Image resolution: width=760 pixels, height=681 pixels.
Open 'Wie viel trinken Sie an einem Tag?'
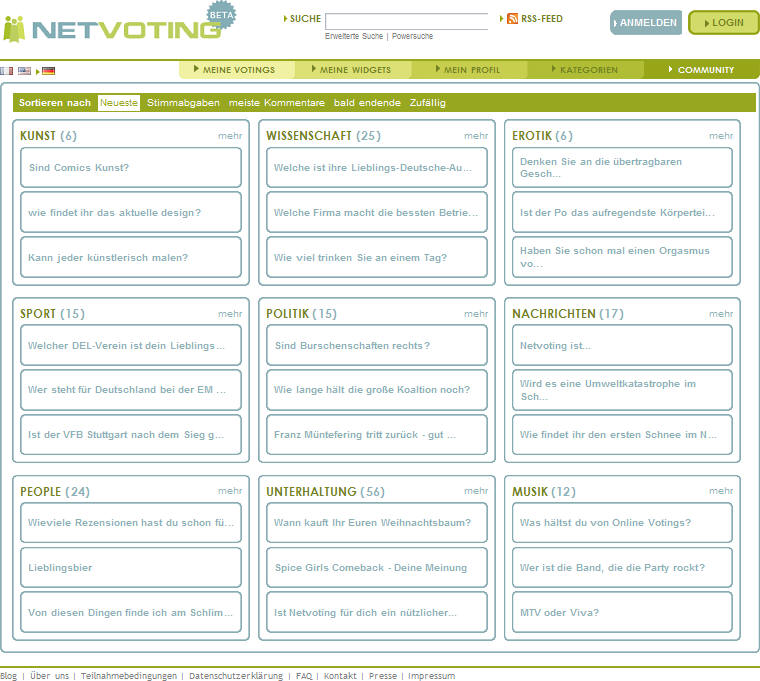[377, 257]
